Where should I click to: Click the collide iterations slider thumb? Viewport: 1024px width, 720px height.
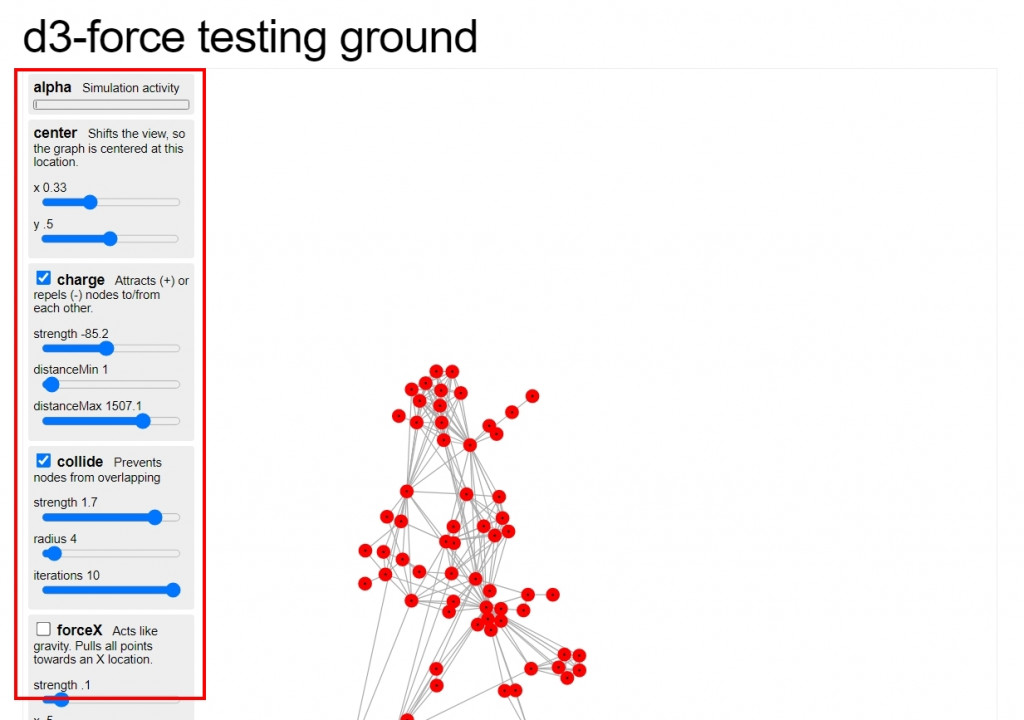coord(172,590)
